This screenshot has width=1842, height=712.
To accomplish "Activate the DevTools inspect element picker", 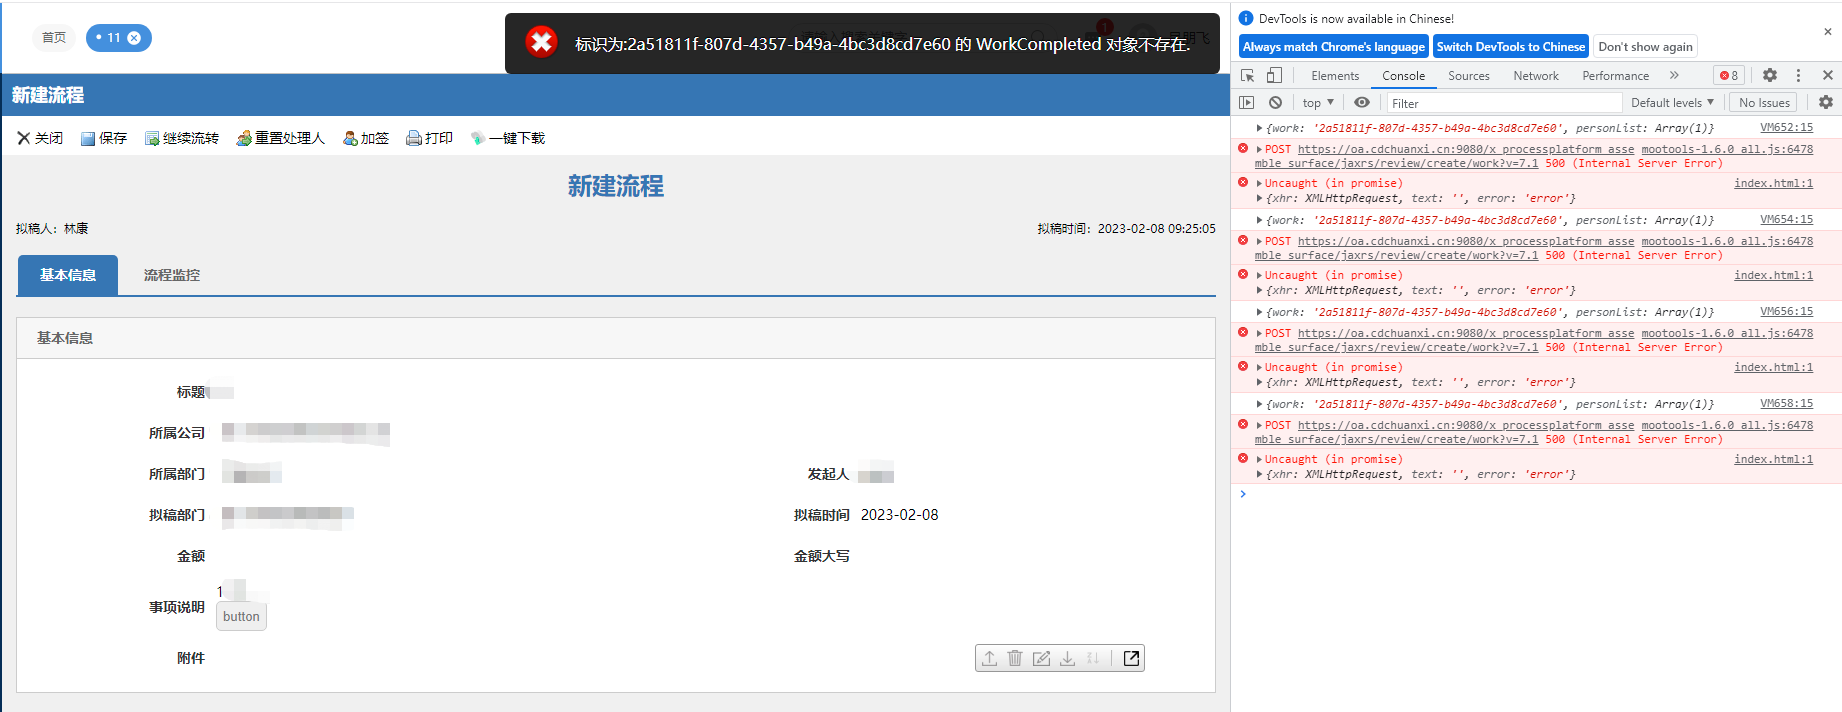I will pos(1248,75).
